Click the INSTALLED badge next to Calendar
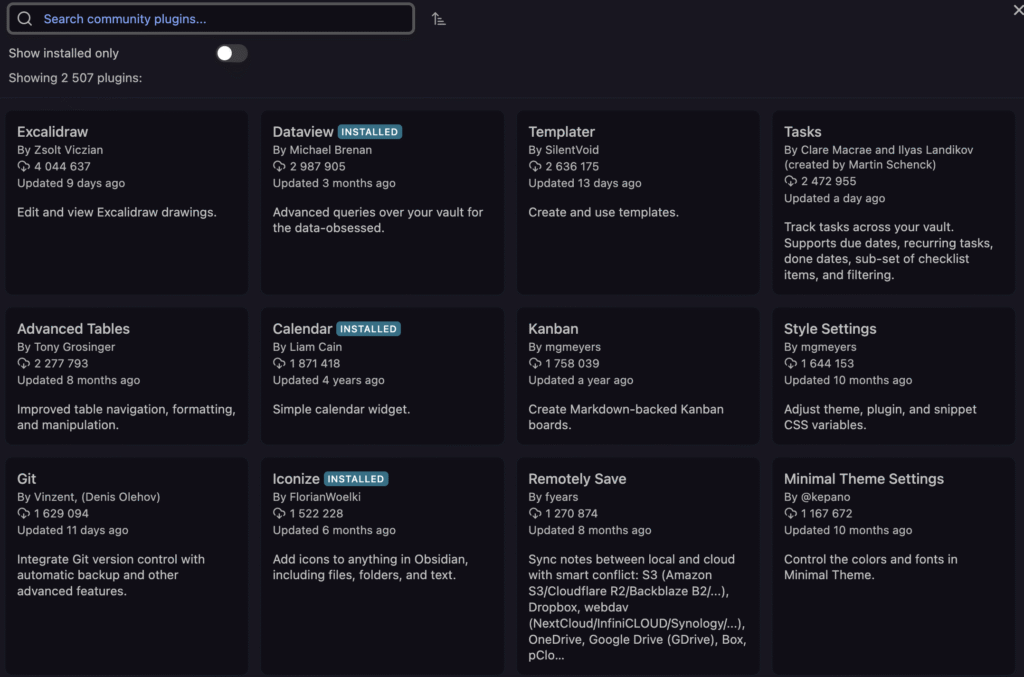1024x677 pixels. click(368, 329)
